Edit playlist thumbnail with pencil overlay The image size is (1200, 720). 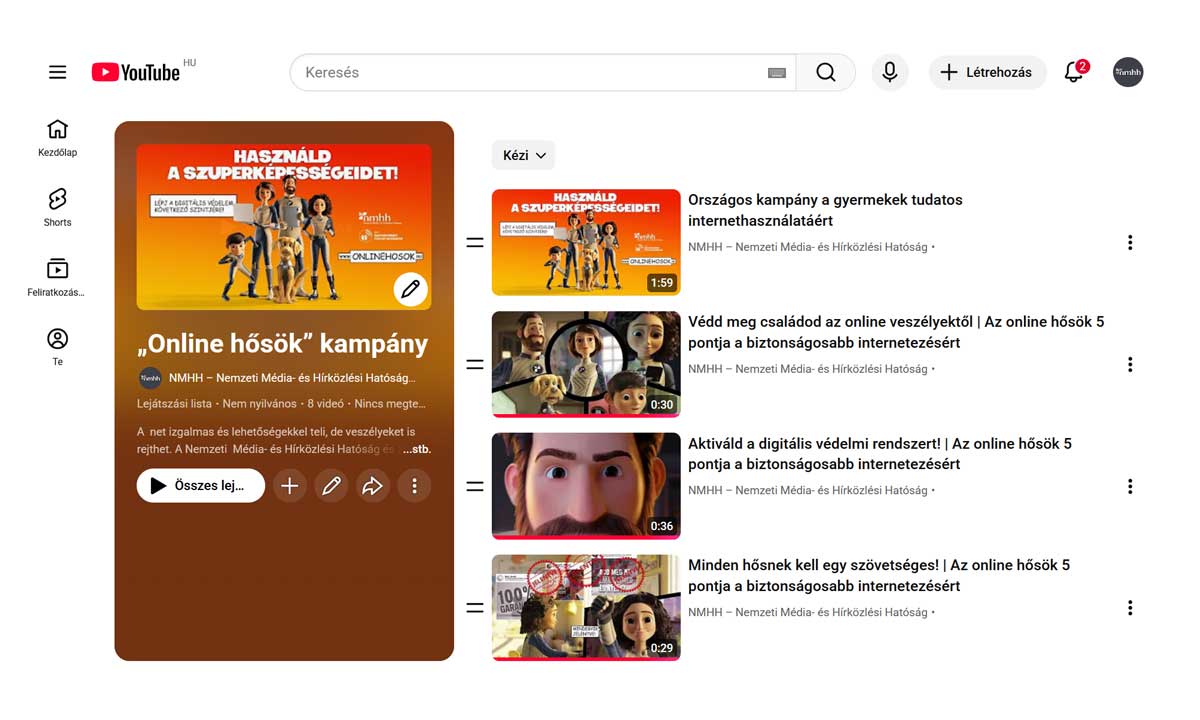coord(410,289)
